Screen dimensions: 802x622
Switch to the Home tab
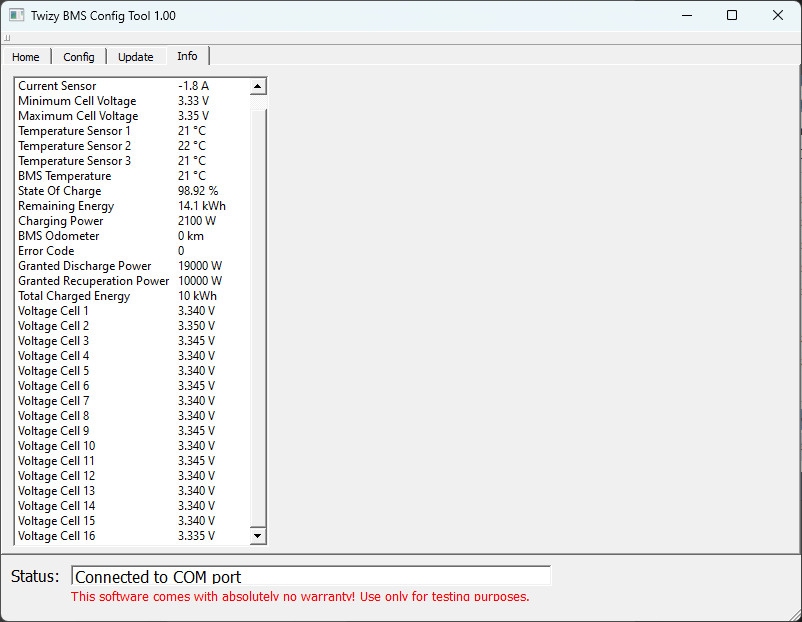pos(26,57)
